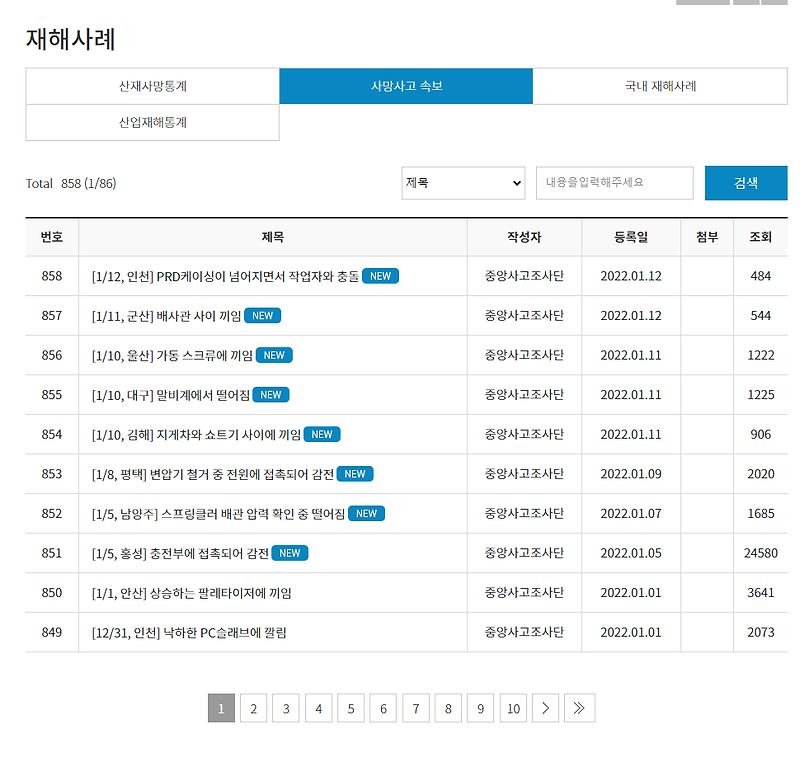Viewport: 800px width, 762px height.
Task: Open post 856 가동 스크류에 끼임
Action: coord(172,355)
